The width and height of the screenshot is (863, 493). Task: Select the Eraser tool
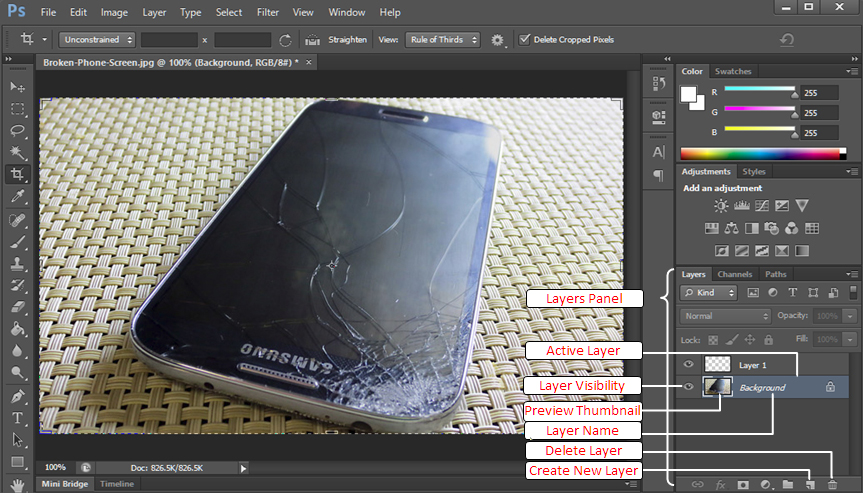coord(17,307)
